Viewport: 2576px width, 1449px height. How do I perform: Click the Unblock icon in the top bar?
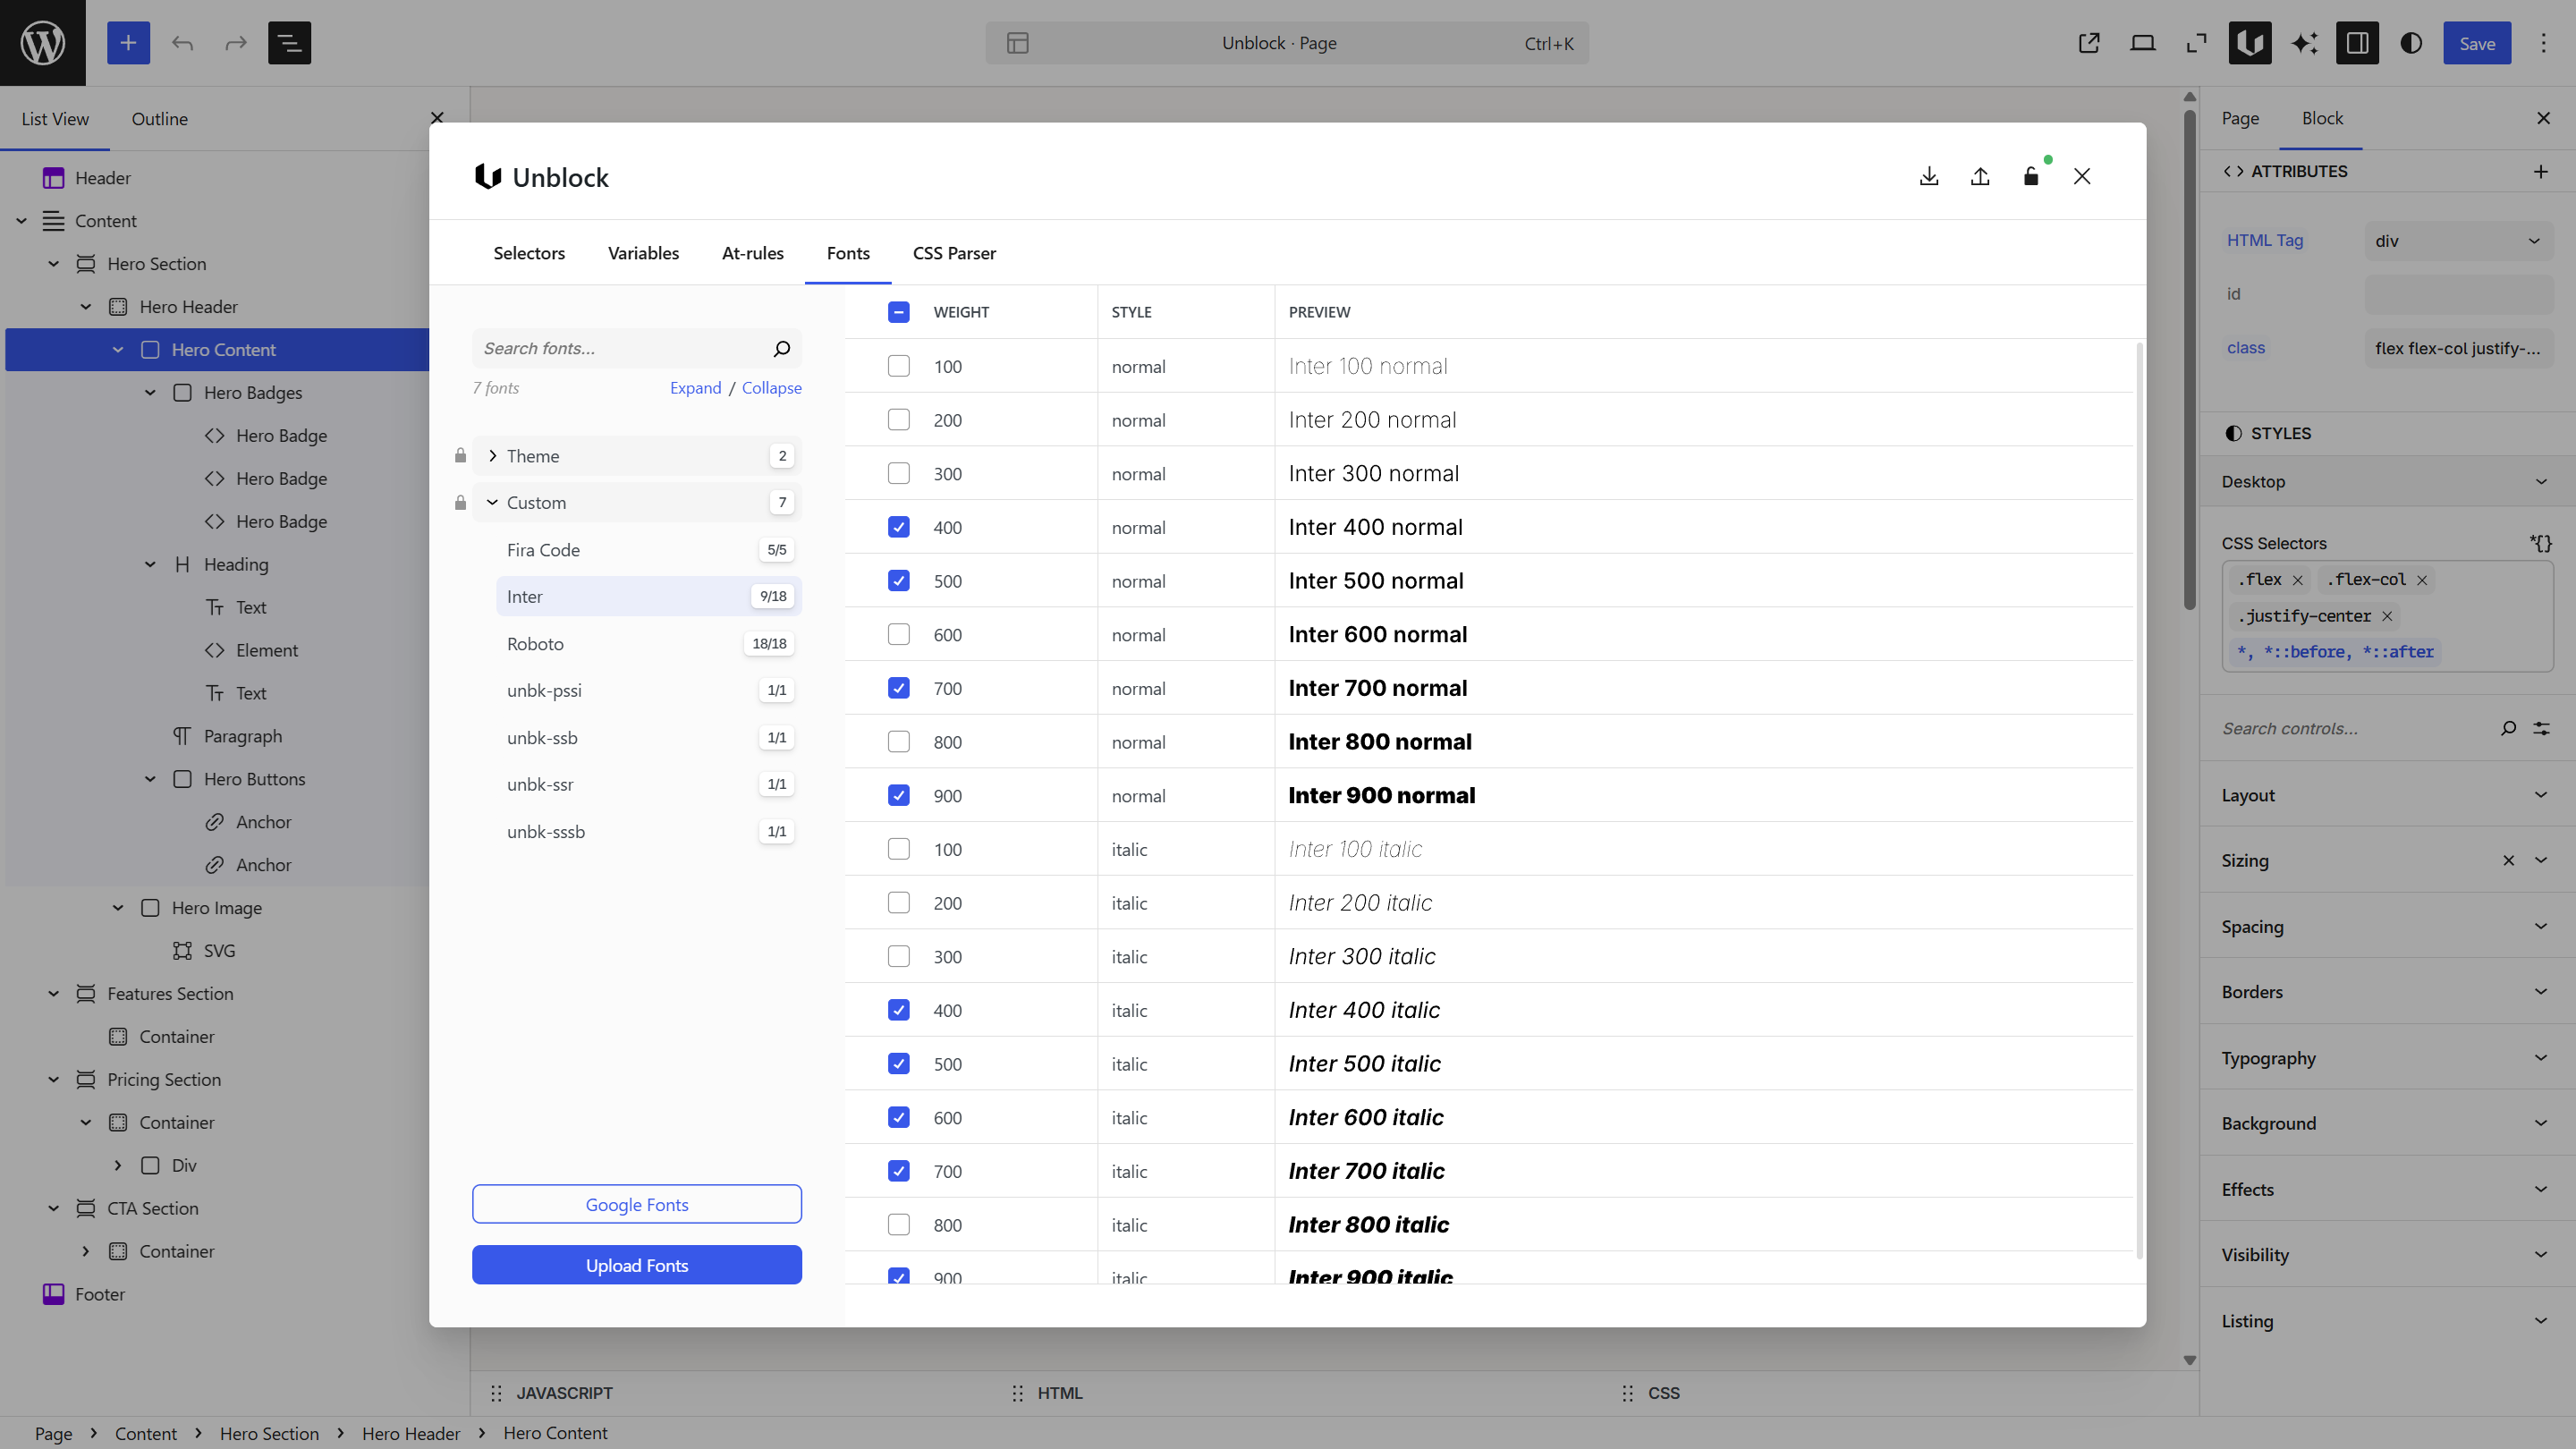coord(2250,43)
